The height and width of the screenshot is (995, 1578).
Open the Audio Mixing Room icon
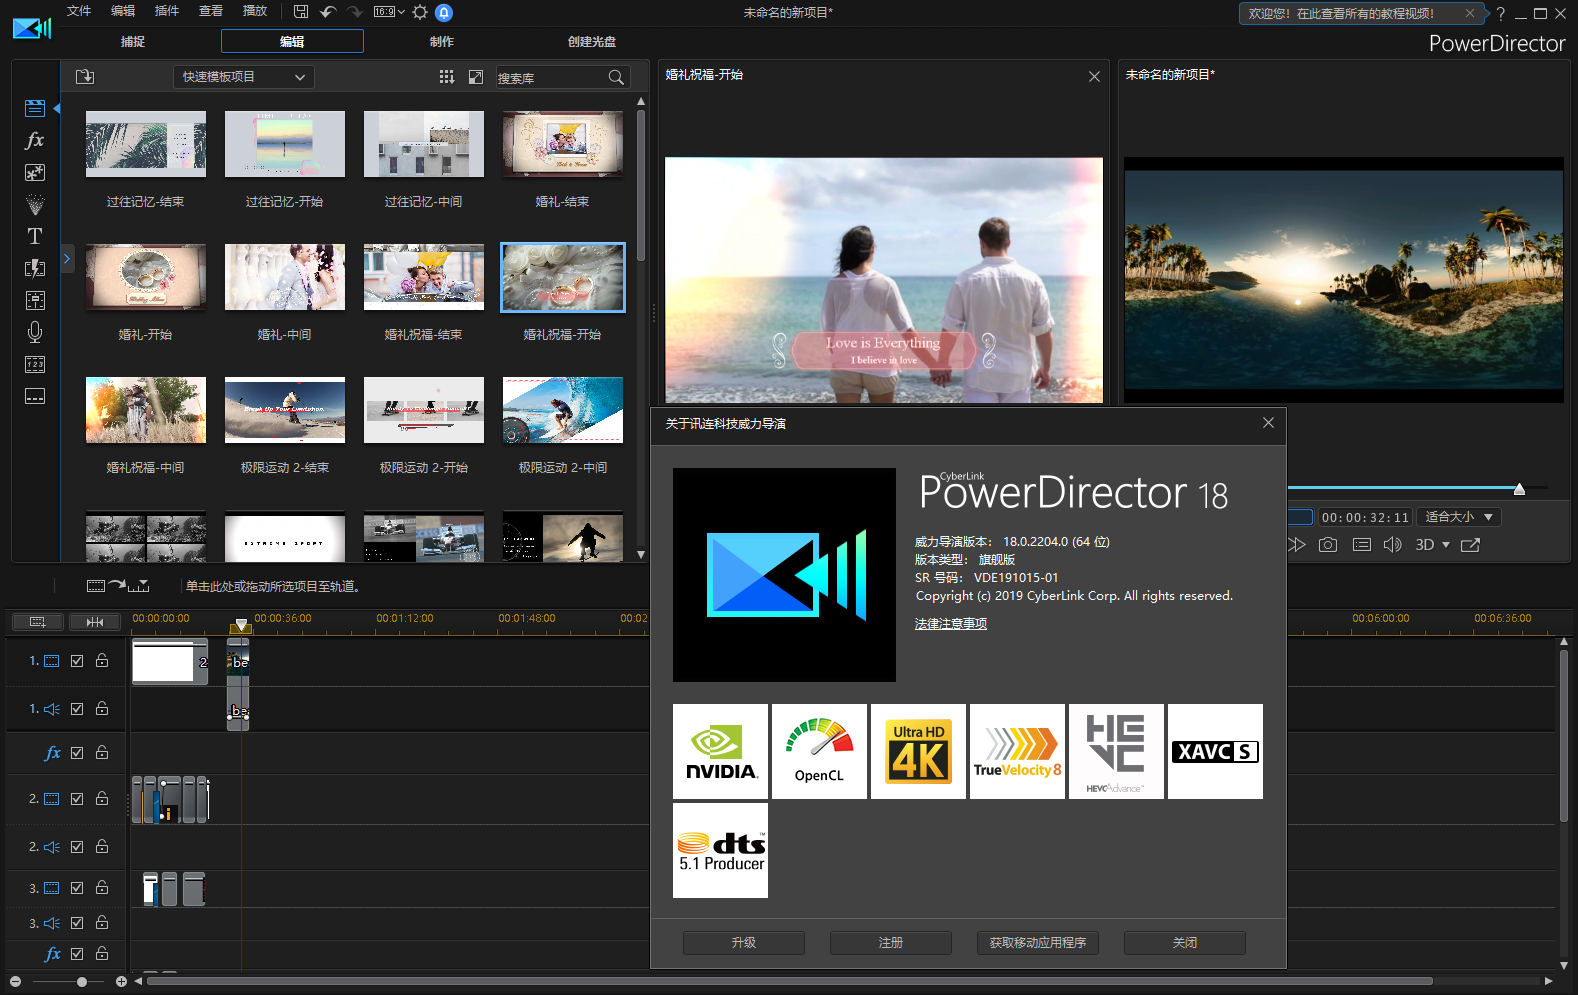coord(35,300)
